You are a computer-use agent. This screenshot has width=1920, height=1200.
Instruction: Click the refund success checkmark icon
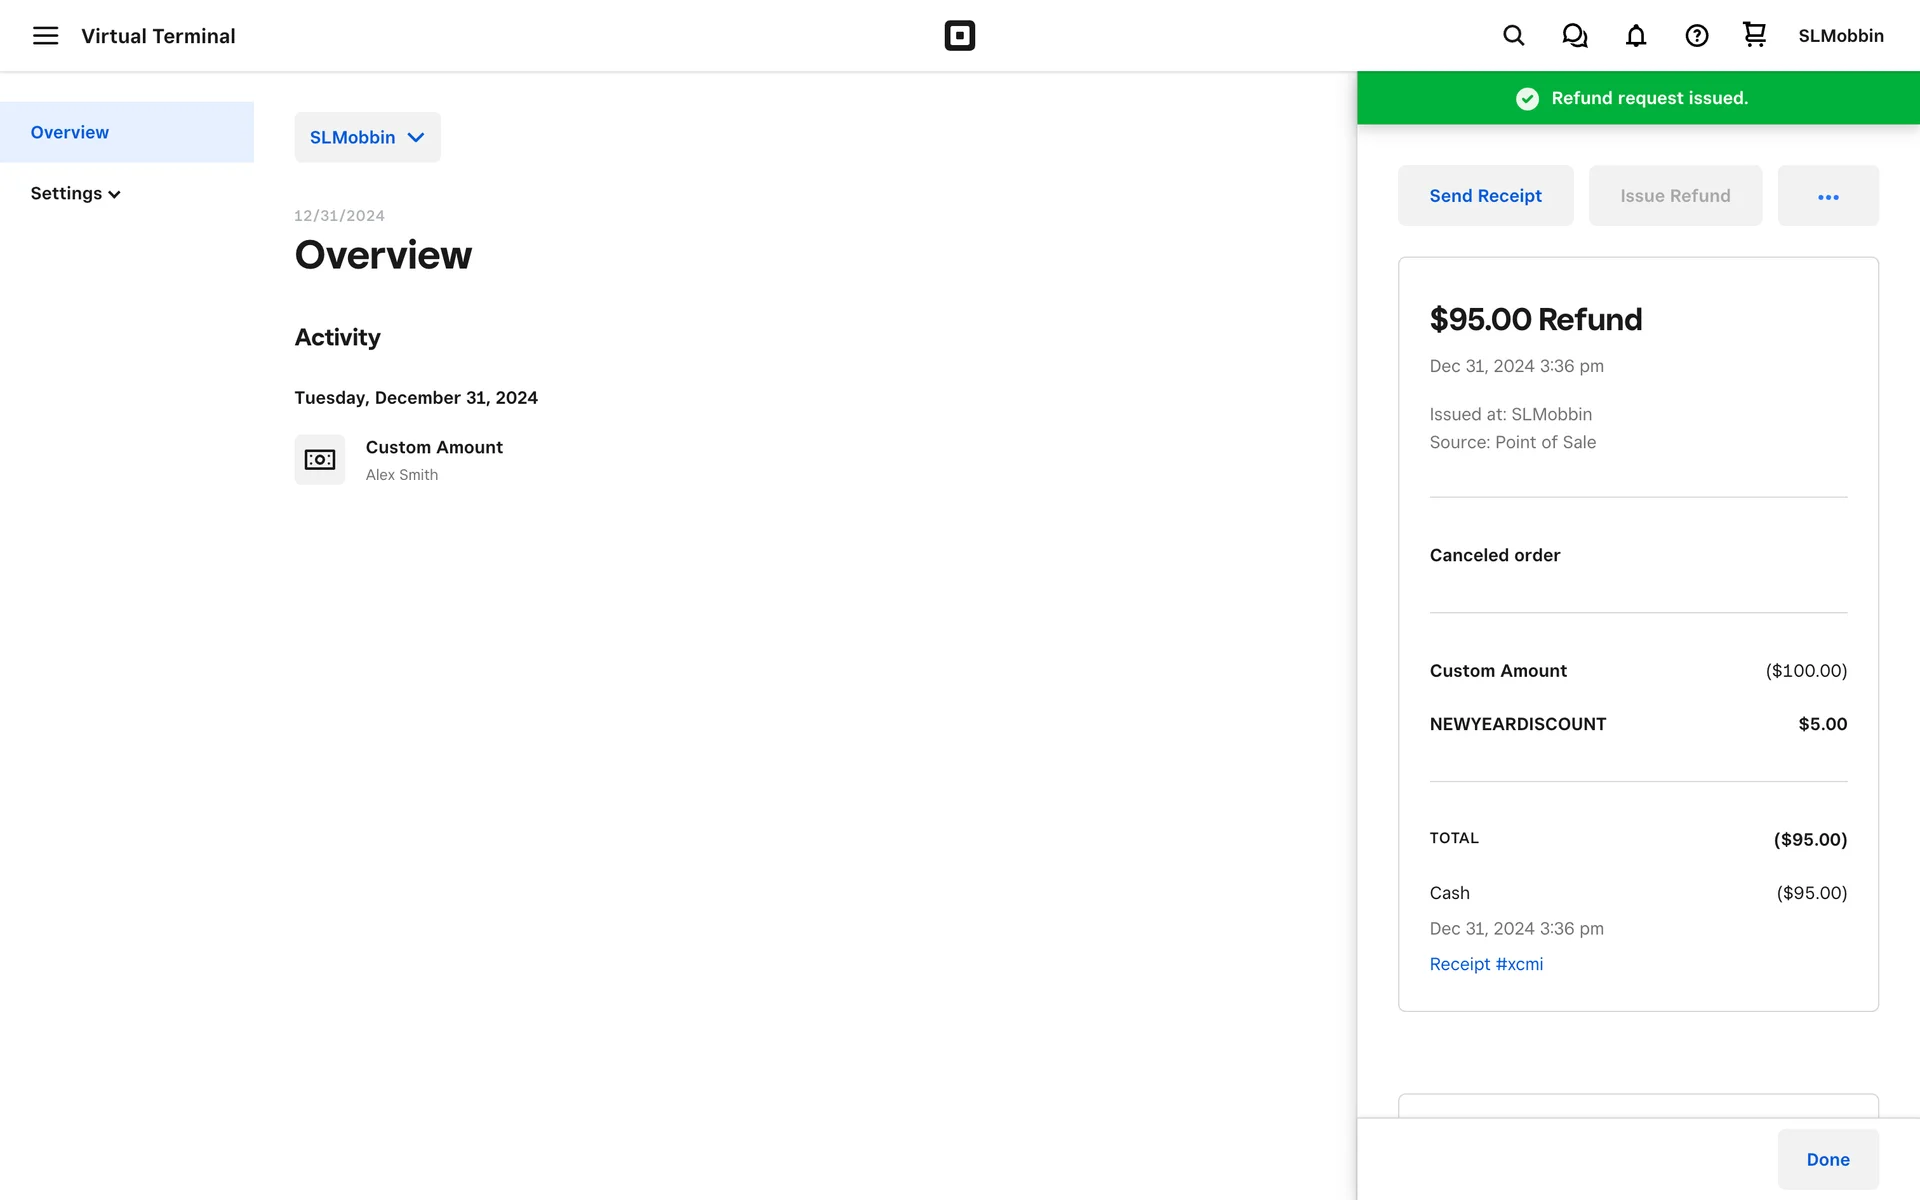coord(1527,98)
